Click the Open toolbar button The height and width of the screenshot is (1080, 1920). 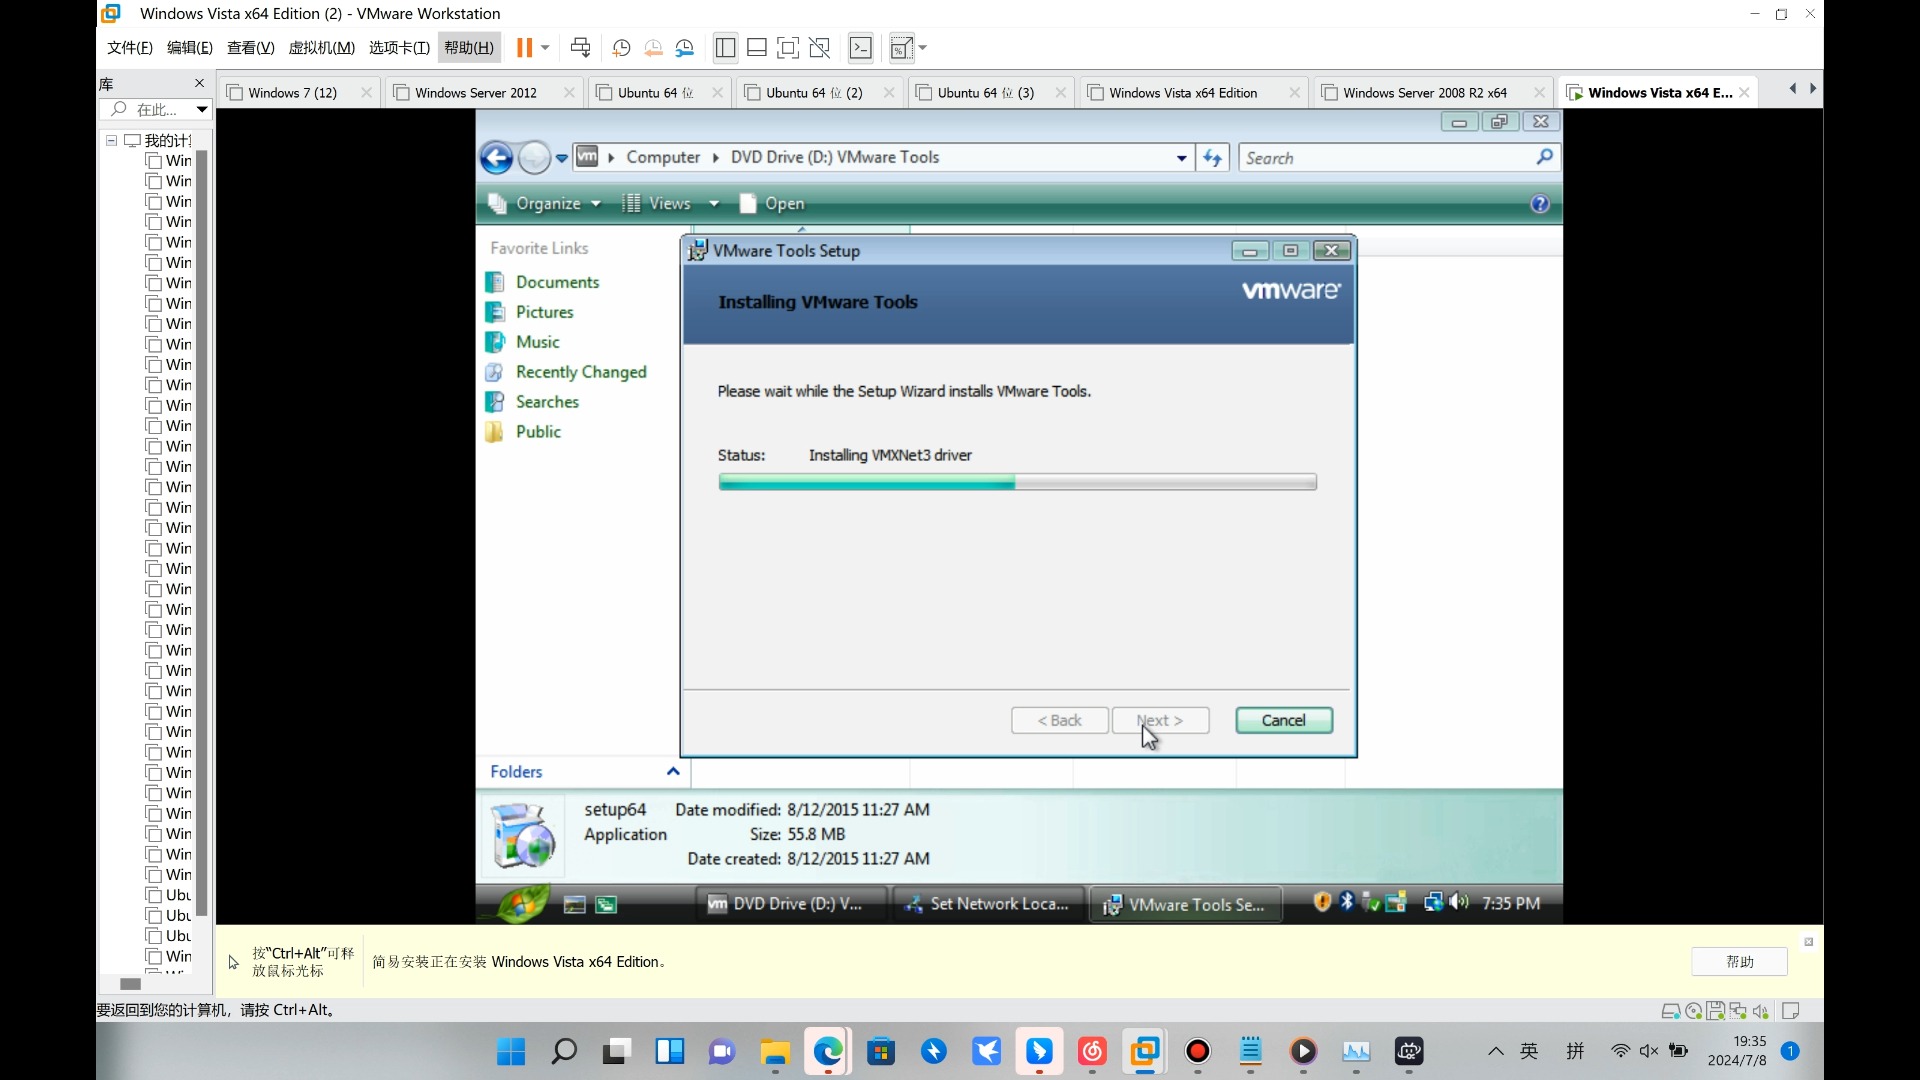coord(771,203)
